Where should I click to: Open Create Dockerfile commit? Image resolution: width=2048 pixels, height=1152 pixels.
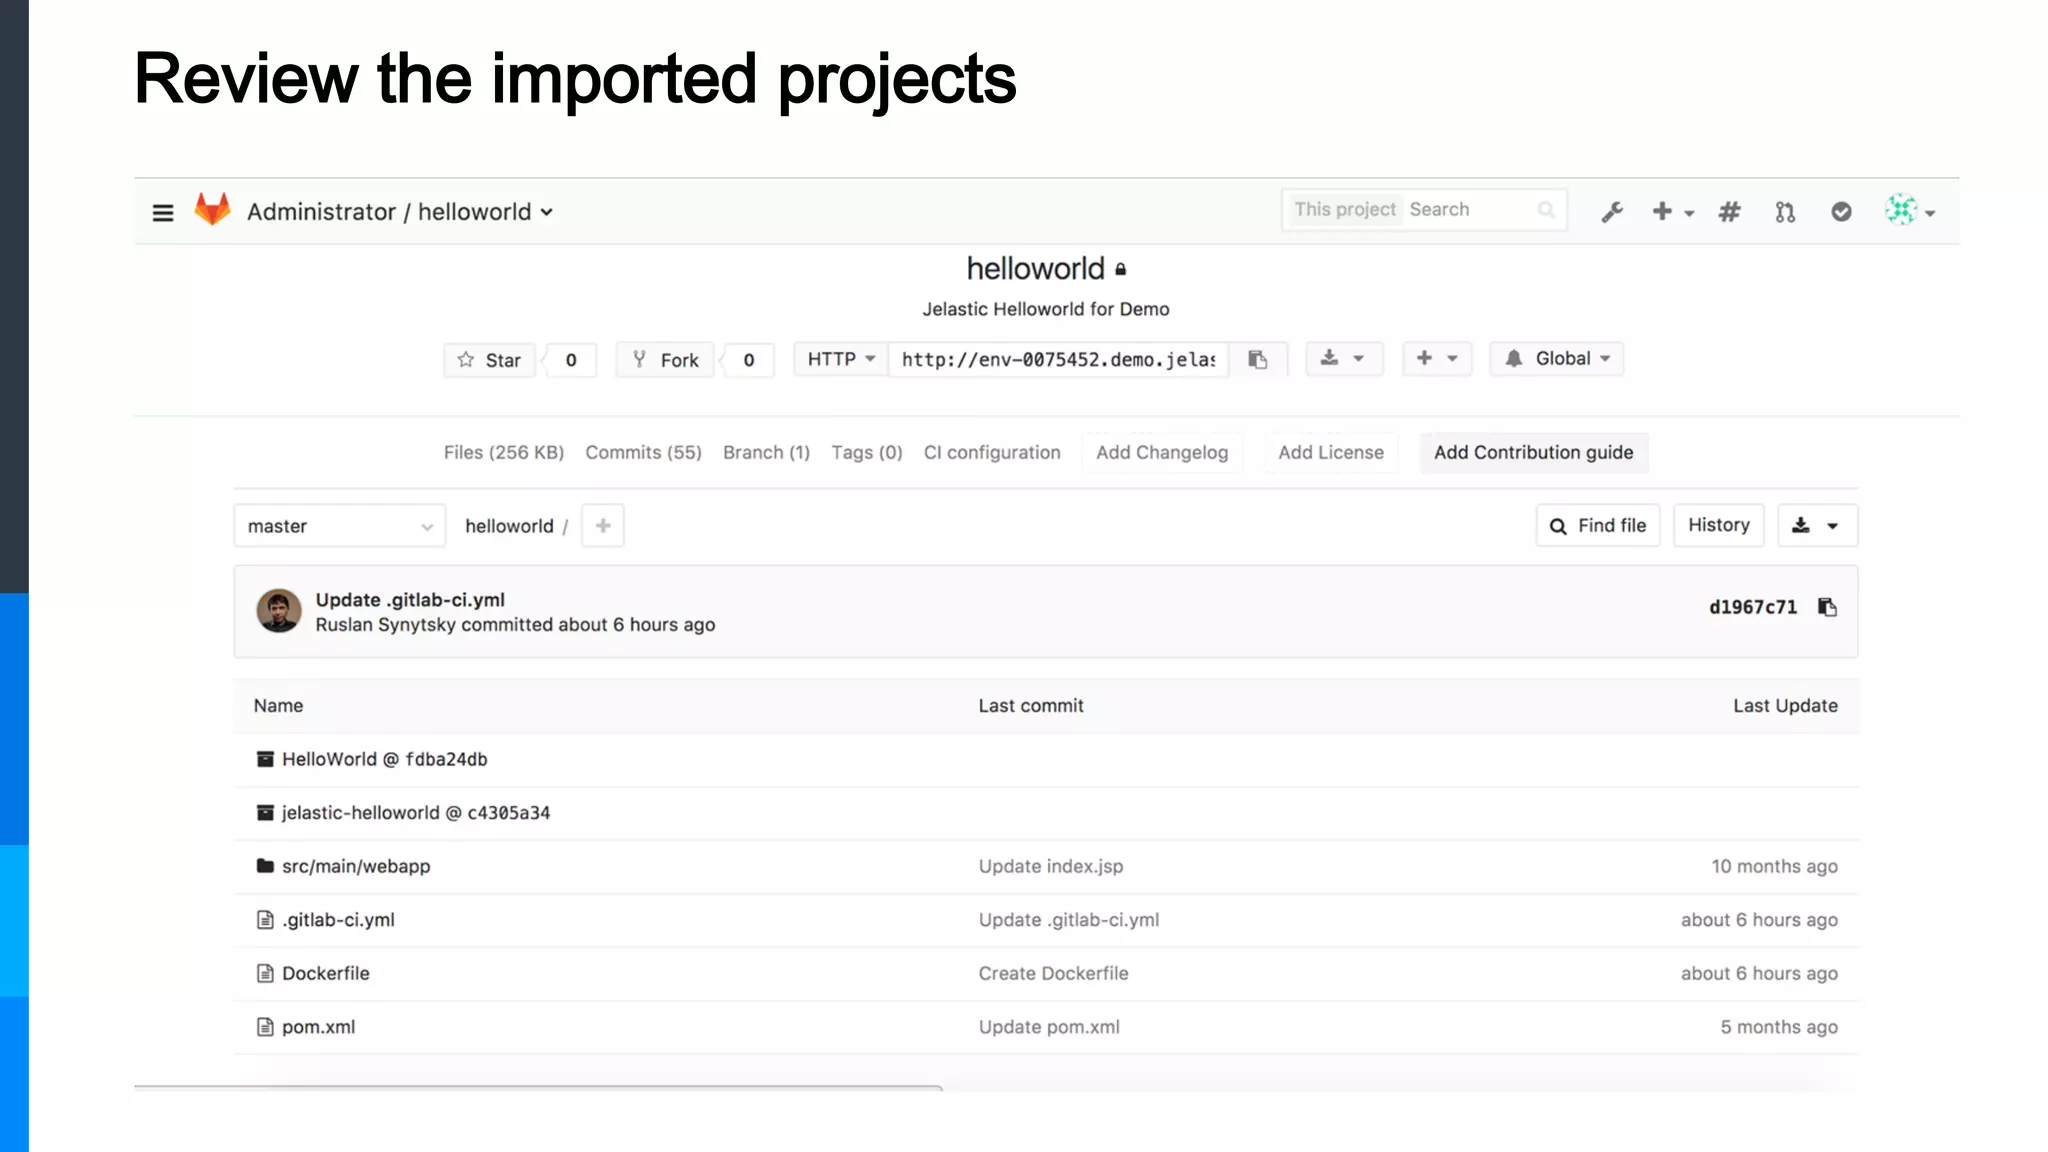pyautogui.click(x=1053, y=973)
